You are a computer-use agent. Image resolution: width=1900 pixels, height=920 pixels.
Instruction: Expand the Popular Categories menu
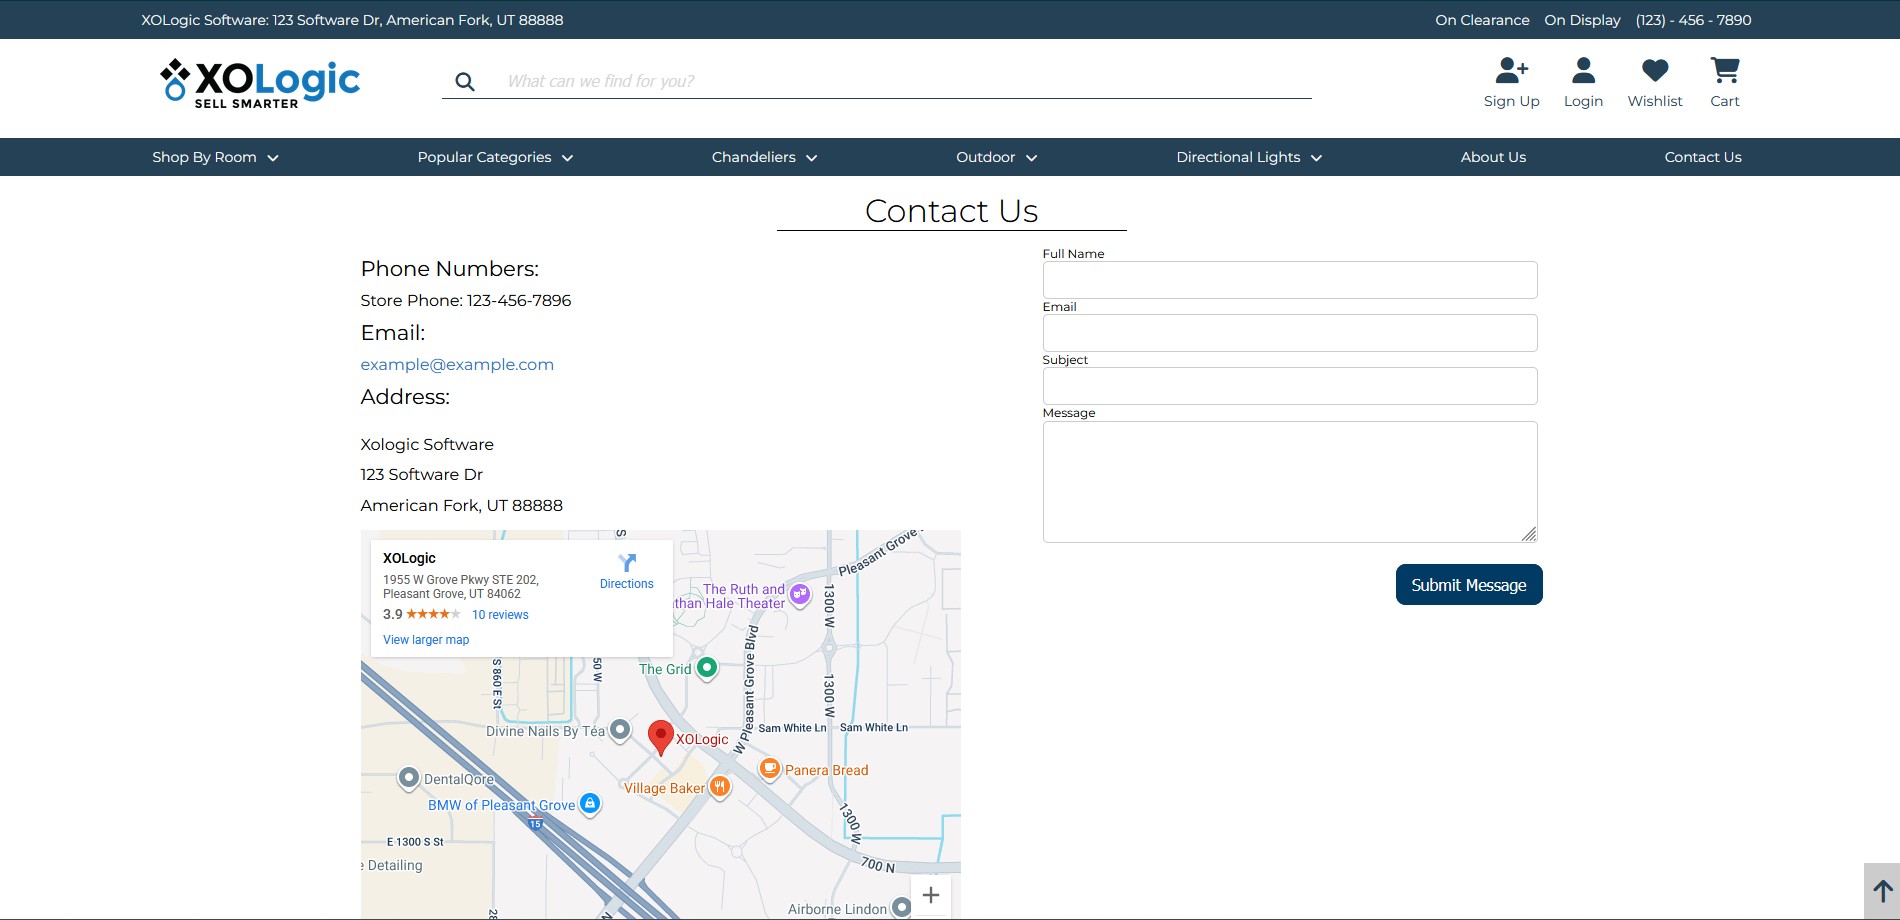[495, 157]
